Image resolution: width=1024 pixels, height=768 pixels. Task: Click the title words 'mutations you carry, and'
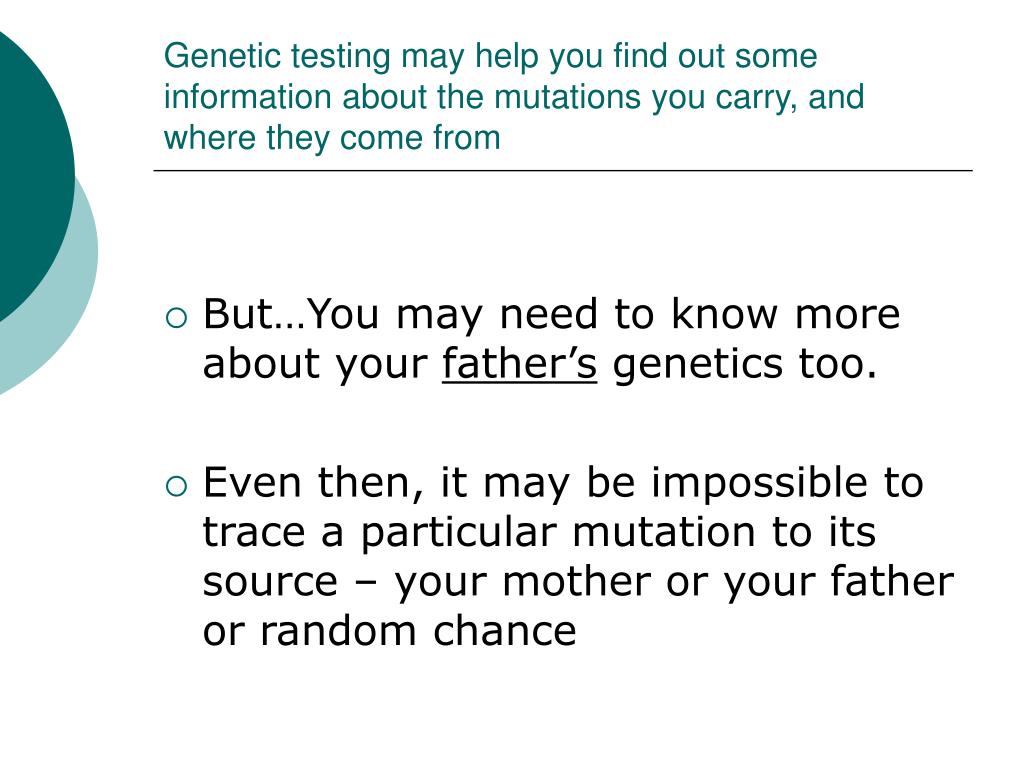(x=679, y=98)
